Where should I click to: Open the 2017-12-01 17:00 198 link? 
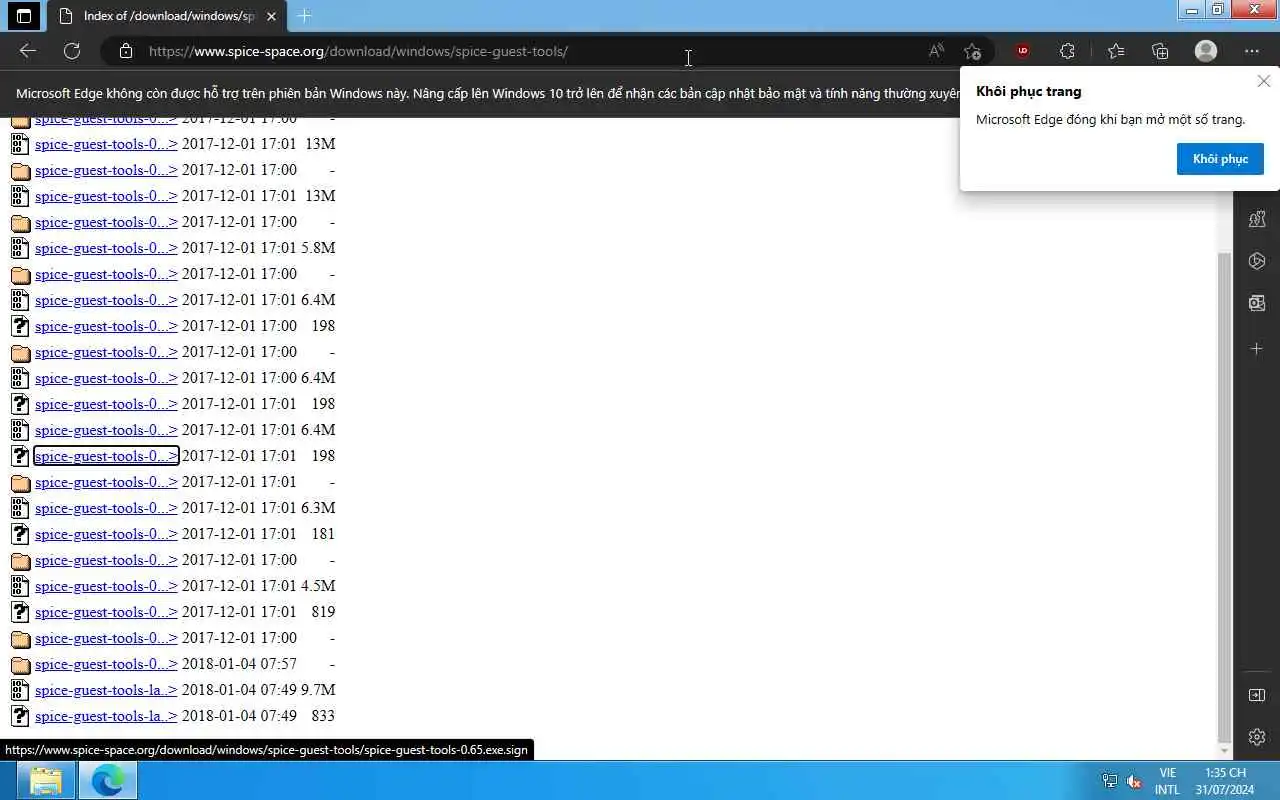pyautogui.click(x=106, y=326)
